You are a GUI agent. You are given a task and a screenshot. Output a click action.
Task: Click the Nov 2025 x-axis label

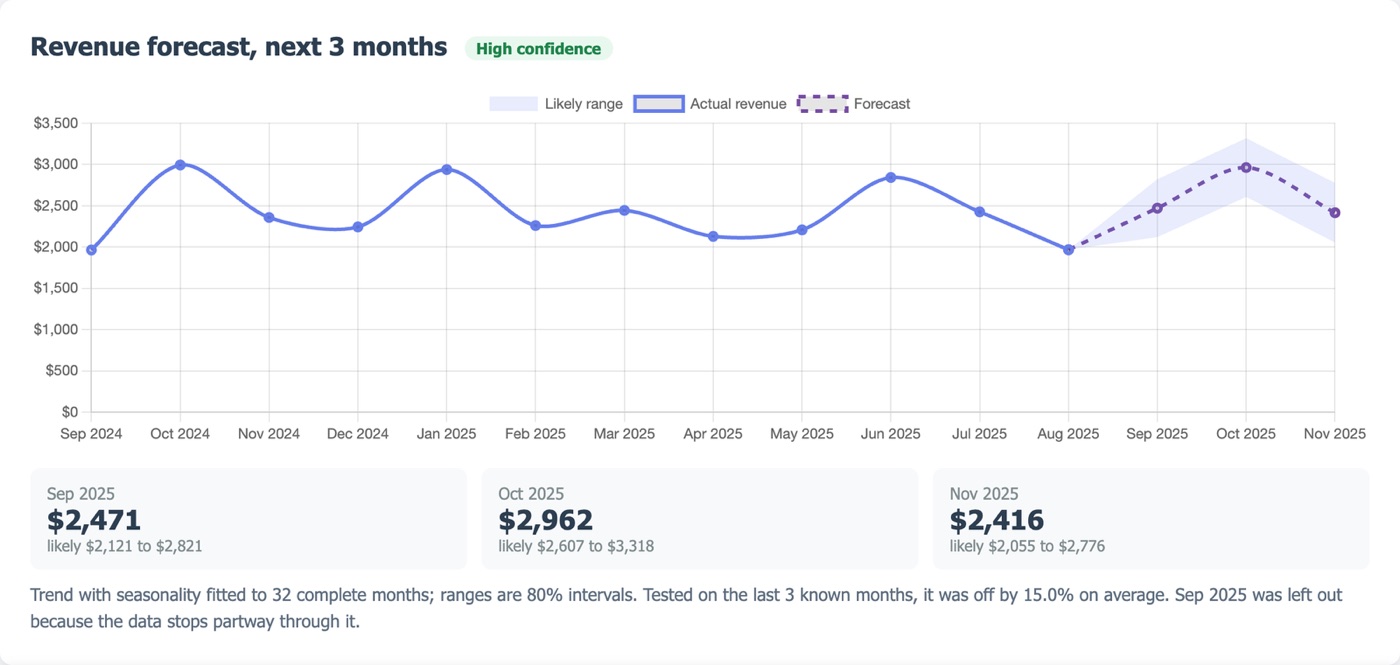click(x=1334, y=434)
